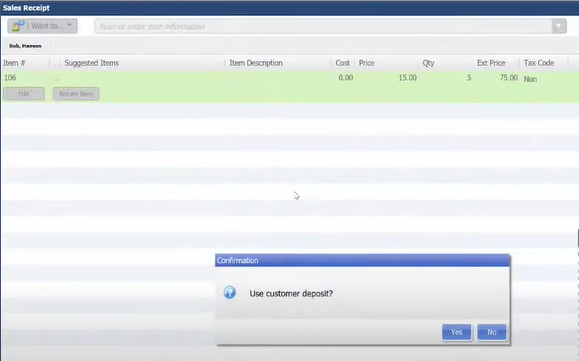
Task: Click the Item Description column header
Action: pyautogui.click(x=256, y=63)
